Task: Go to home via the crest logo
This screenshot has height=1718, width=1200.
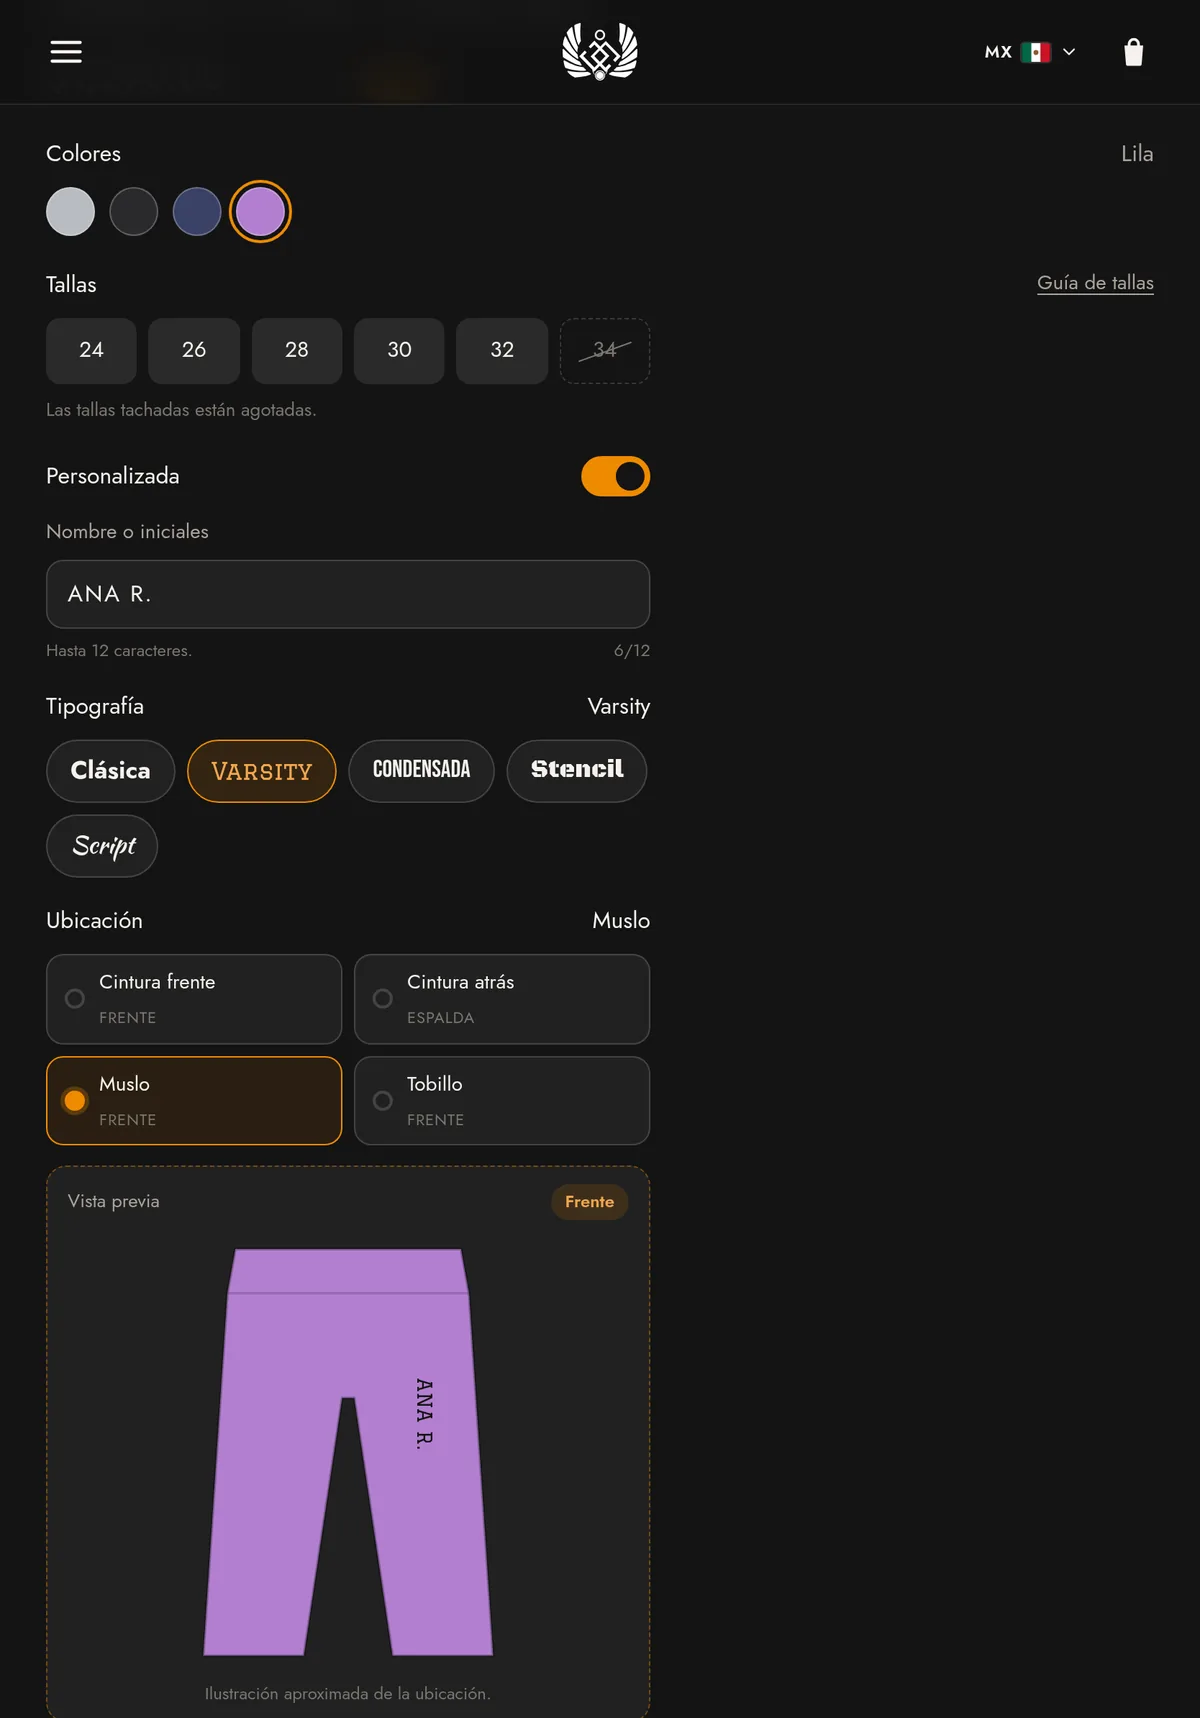Action: point(600,52)
